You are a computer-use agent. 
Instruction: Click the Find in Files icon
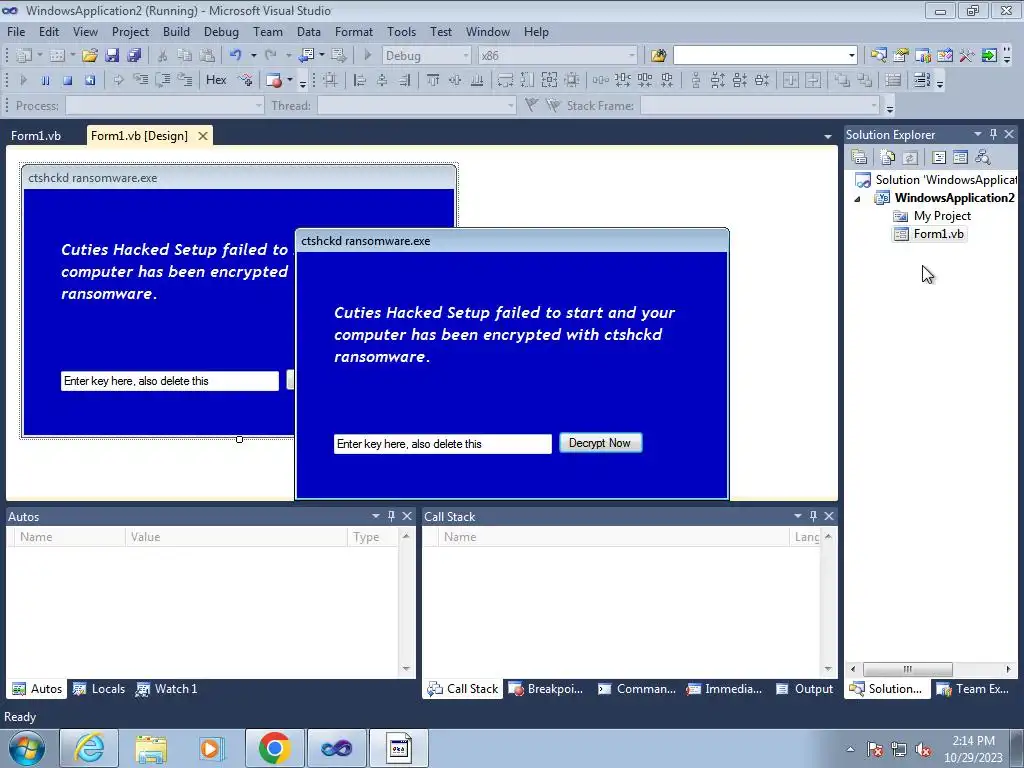[658, 56]
